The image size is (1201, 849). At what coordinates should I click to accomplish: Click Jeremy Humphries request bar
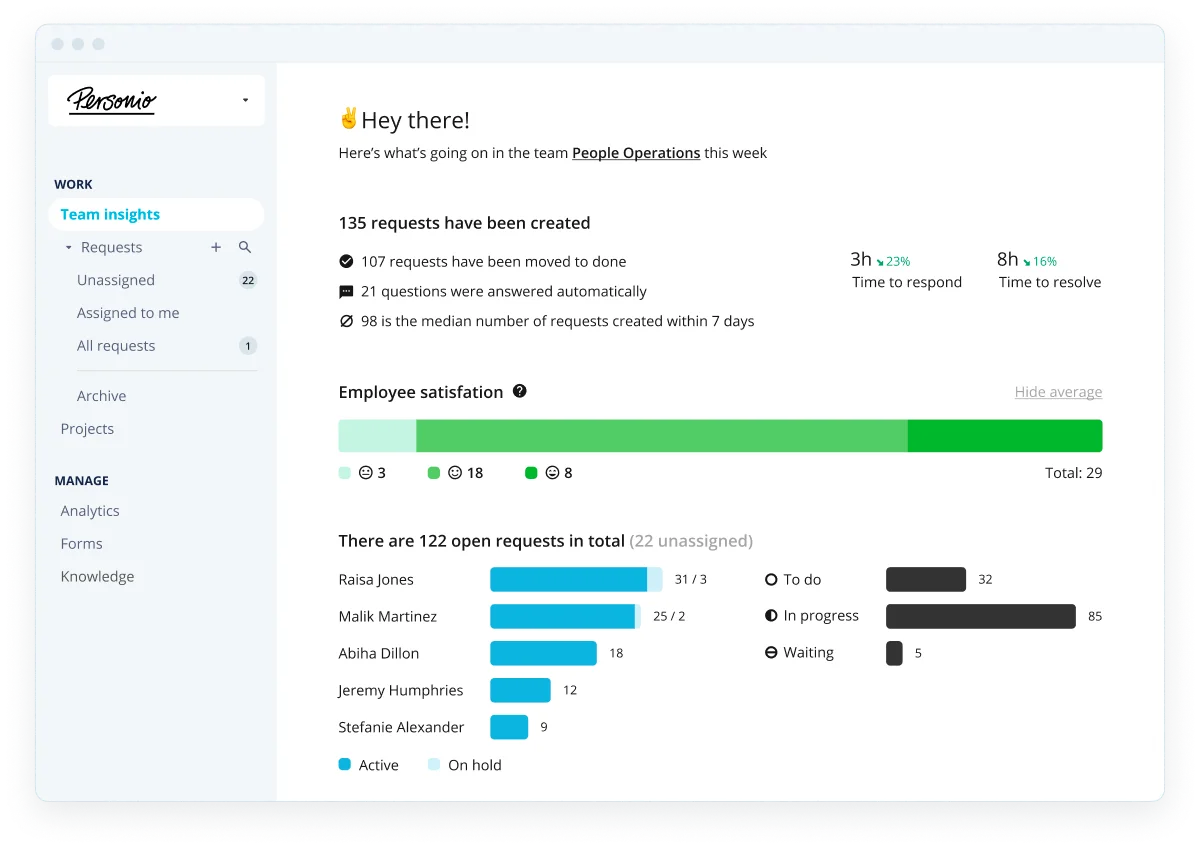[x=520, y=690]
